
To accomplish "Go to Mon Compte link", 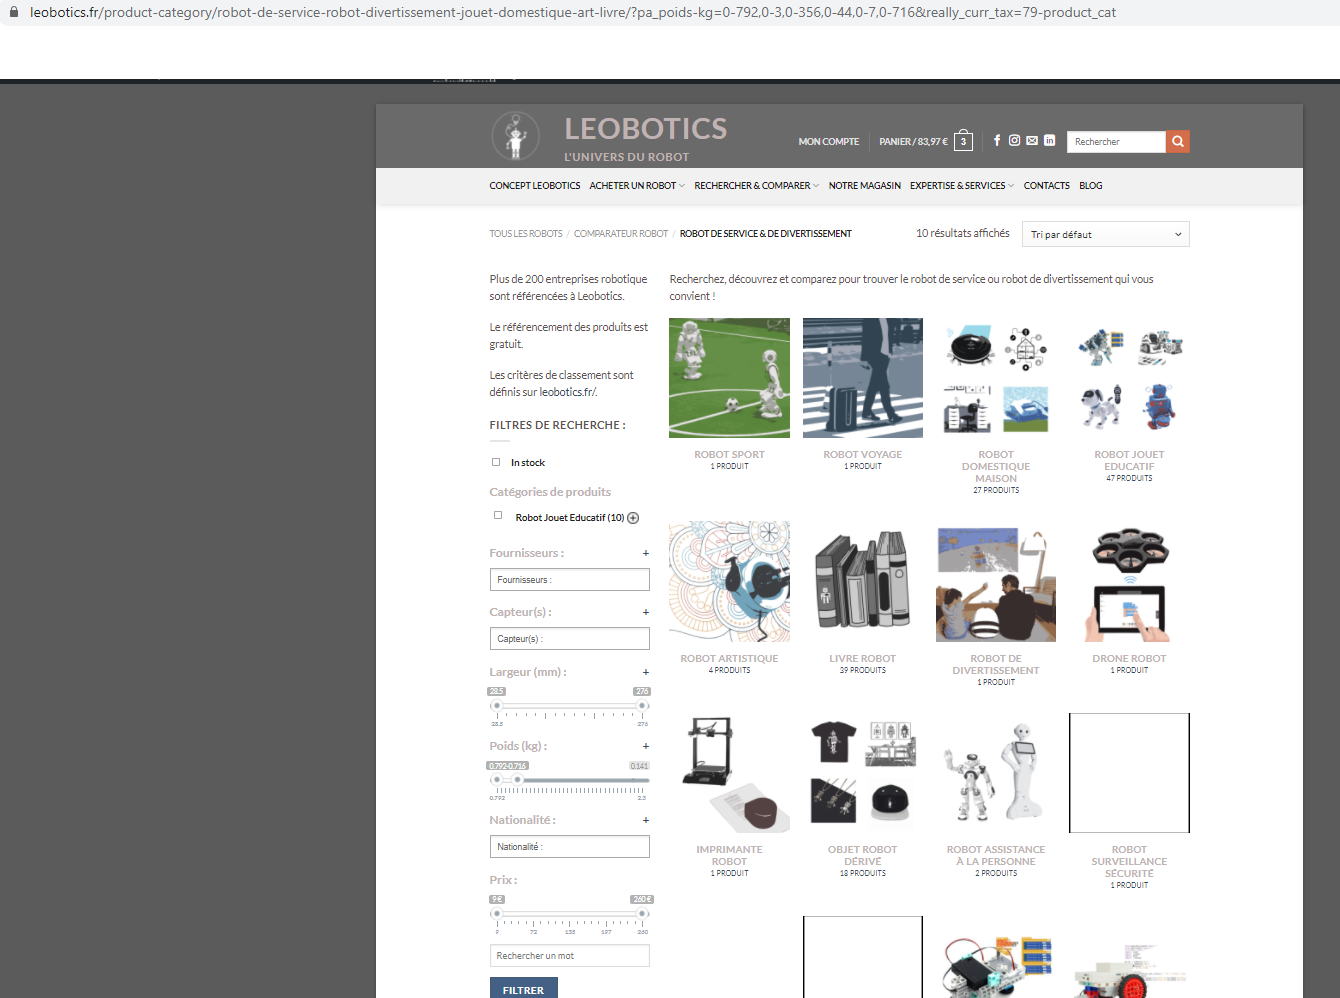I will tap(828, 142).
